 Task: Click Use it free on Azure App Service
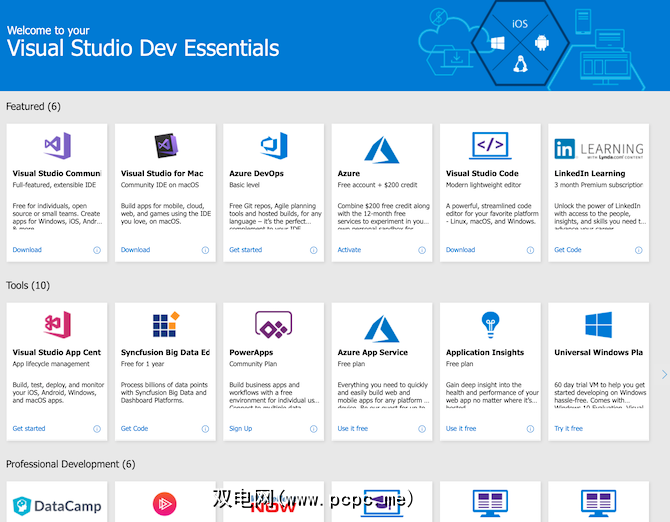coord(352,428)
